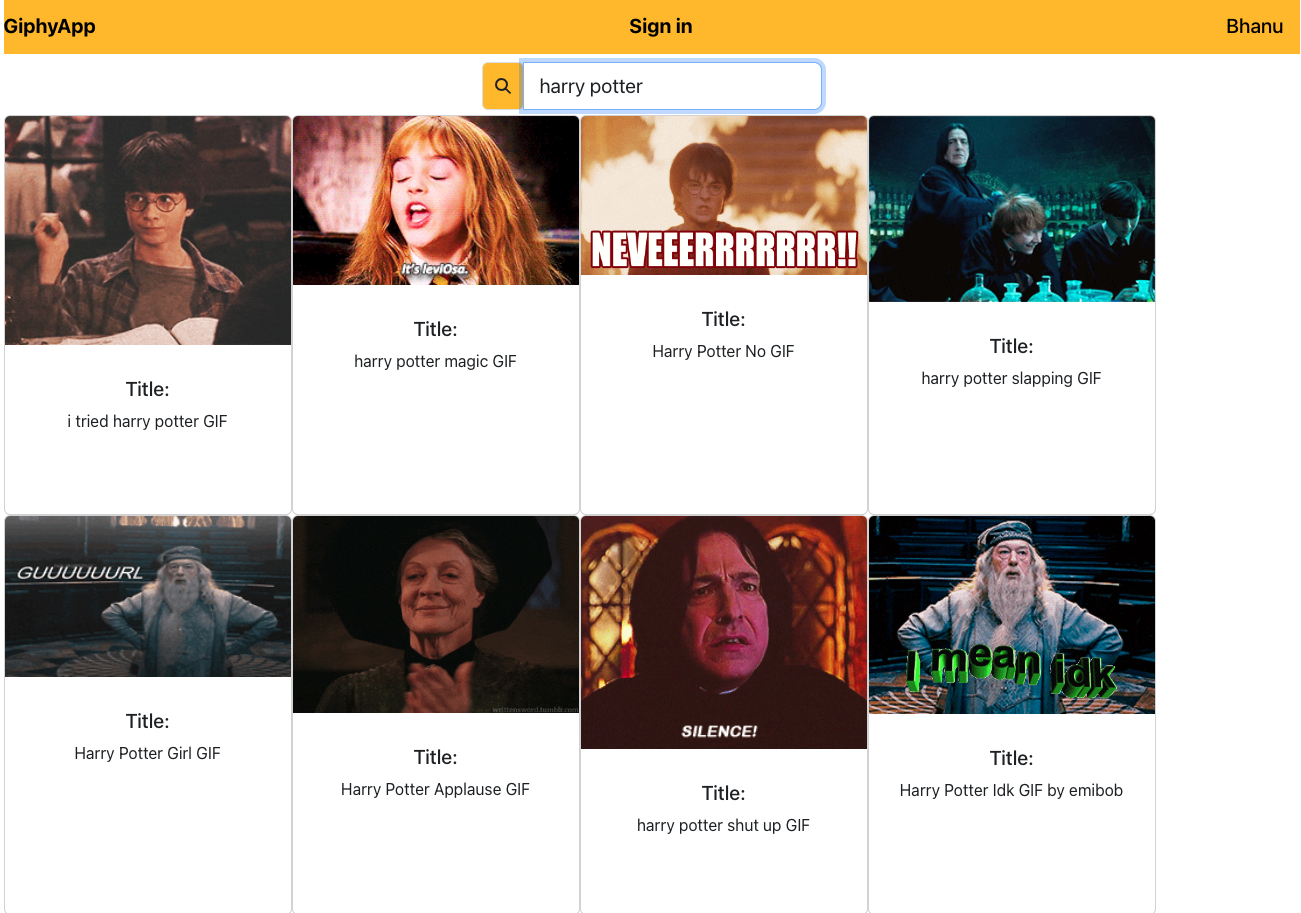Screen dimensions: 1301x913
Task: Click the Sign in link
Action: (660, 27)
